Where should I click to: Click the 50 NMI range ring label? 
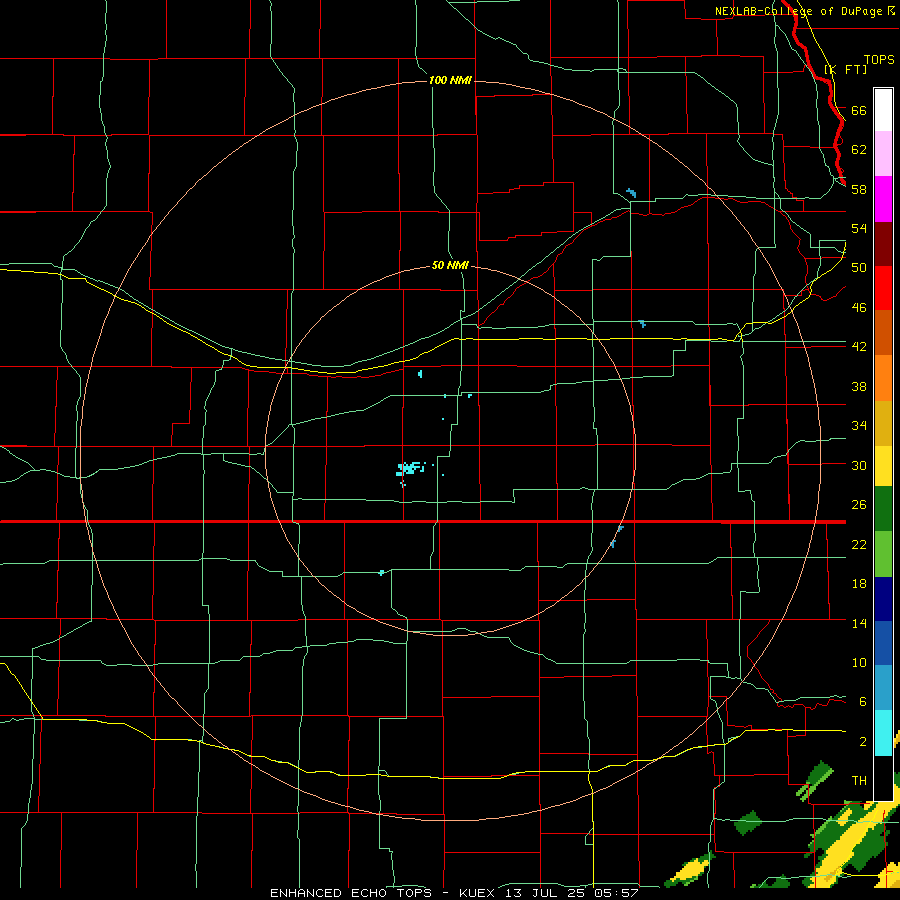(450, 265)
